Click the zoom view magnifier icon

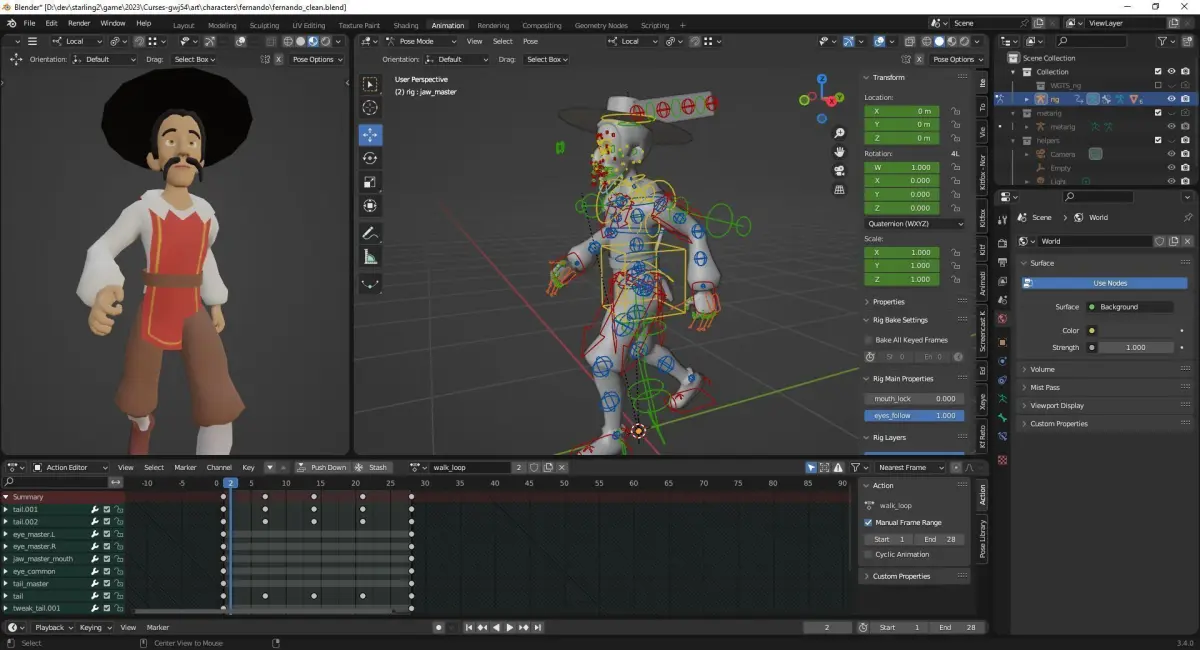[x=840, y=133]
